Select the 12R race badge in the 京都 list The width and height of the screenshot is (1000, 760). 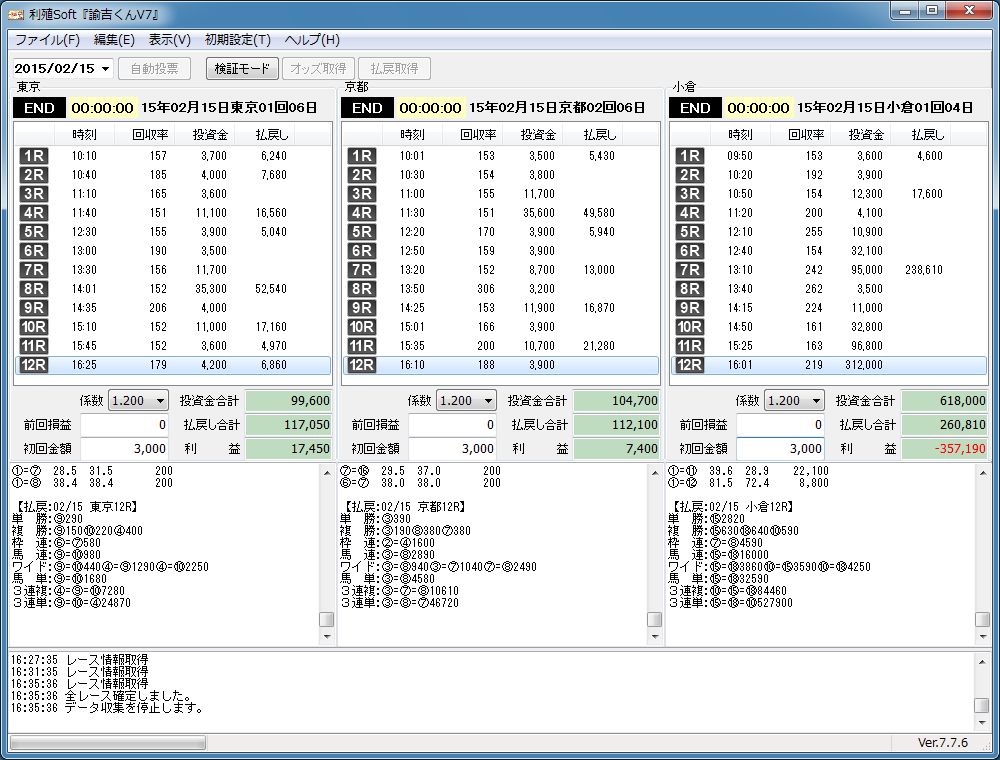click(361, 365)
